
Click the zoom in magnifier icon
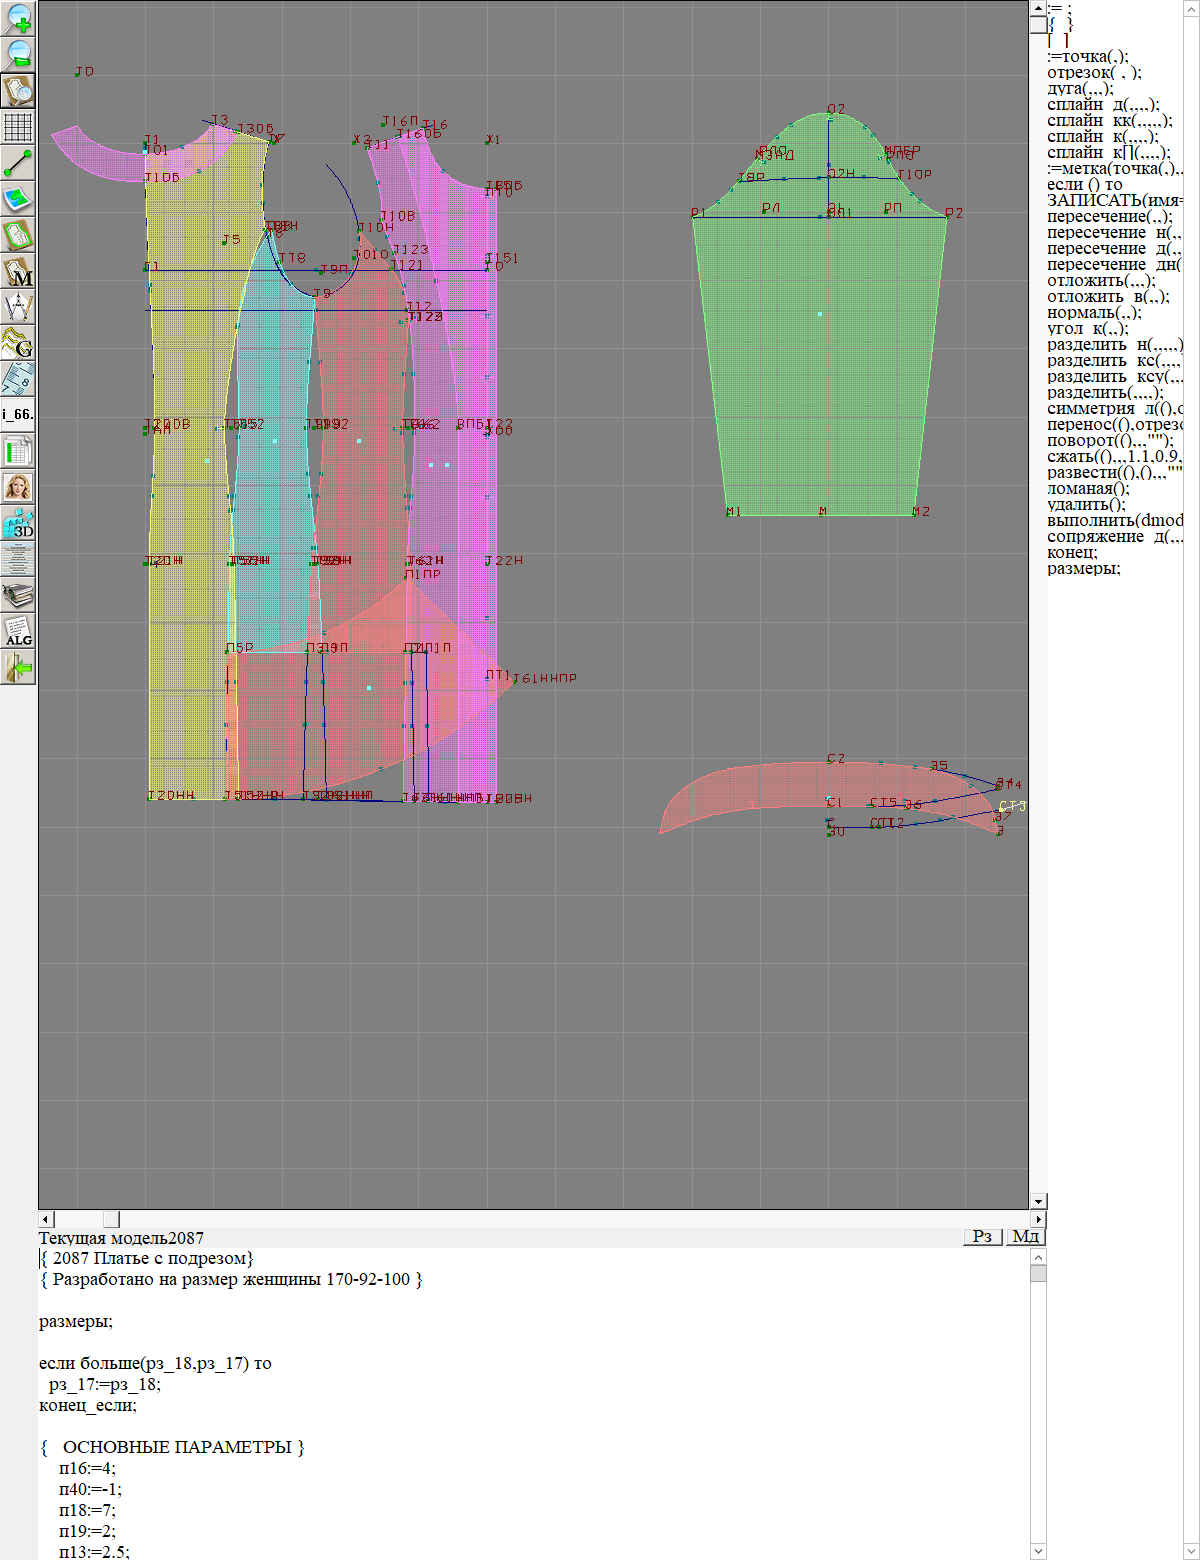pyautogui.click(x=18, y=18)
